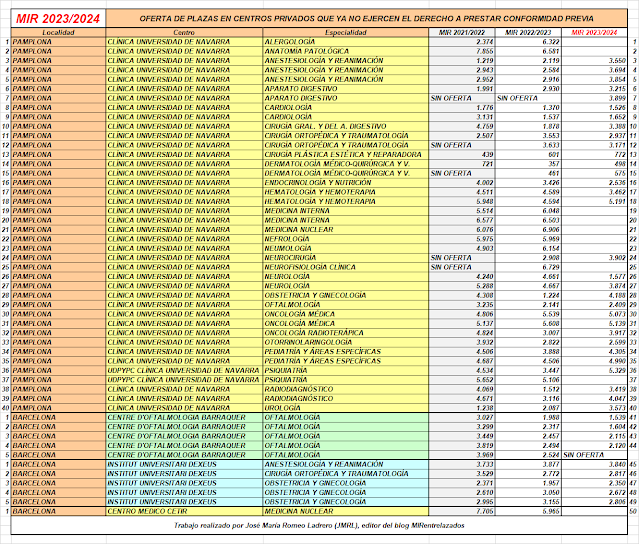
Task: Select the value 1.224 in the Obstetricia row
Action: click(x=551, y=295)
